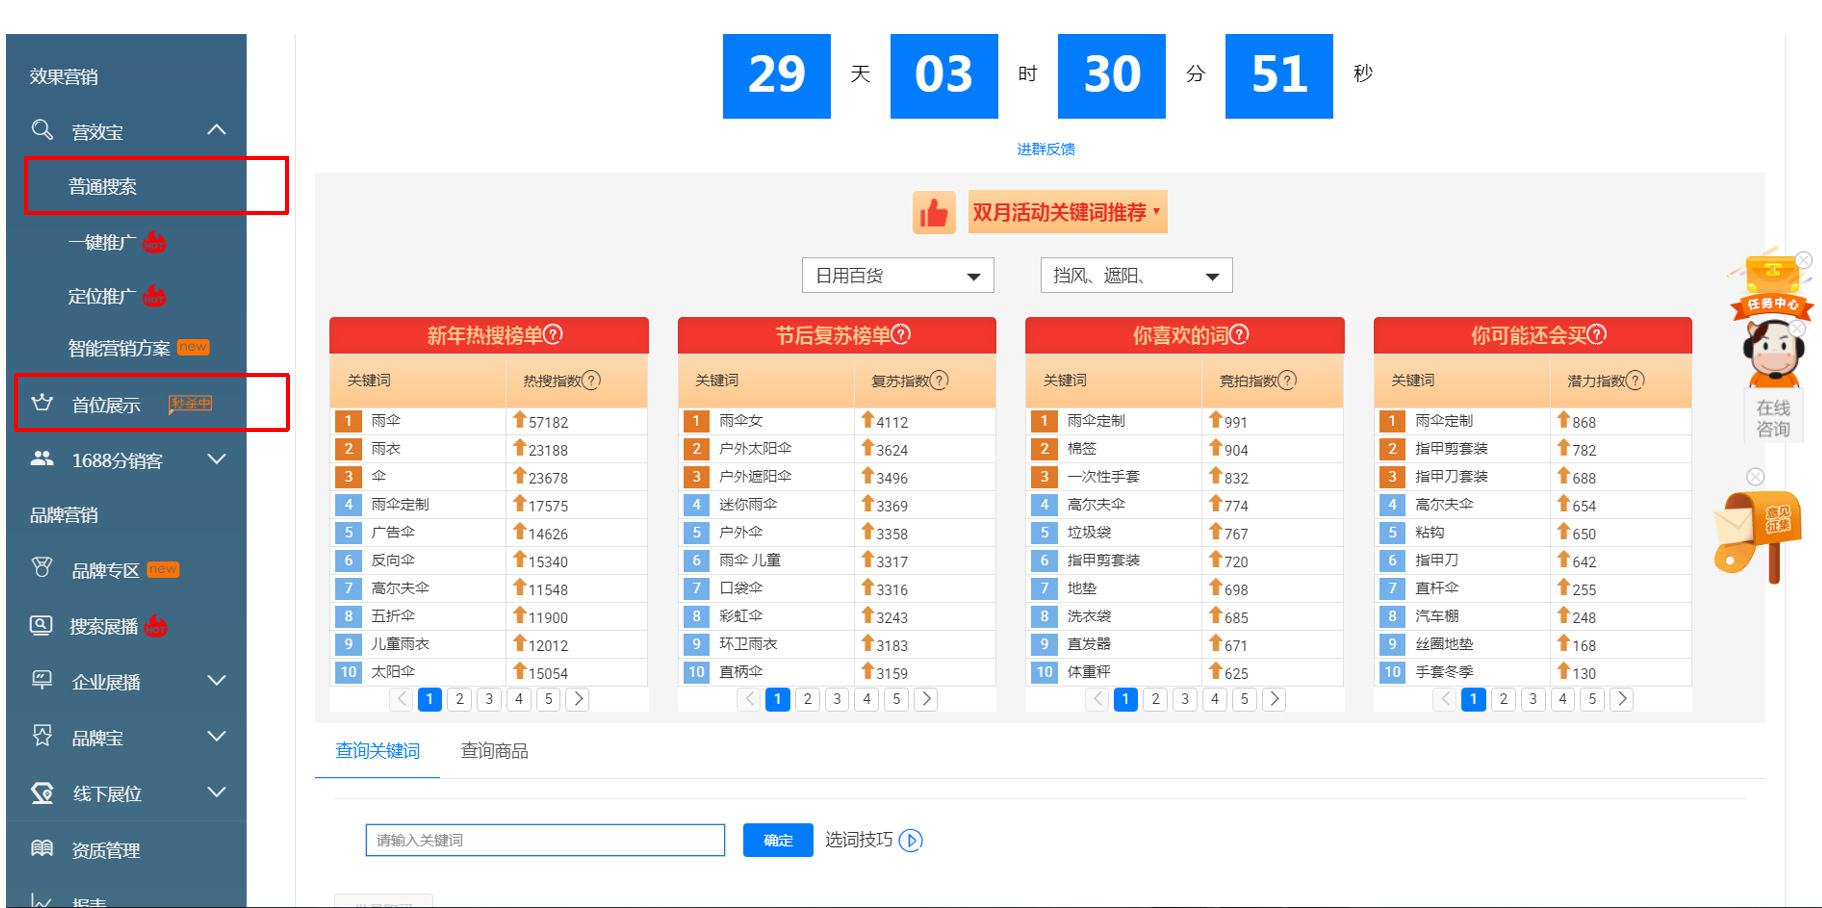The height and width of the screenshot is (908, 1822).
Task: Switch to the 查询商品 tab
Action: [x=494, y=750]
